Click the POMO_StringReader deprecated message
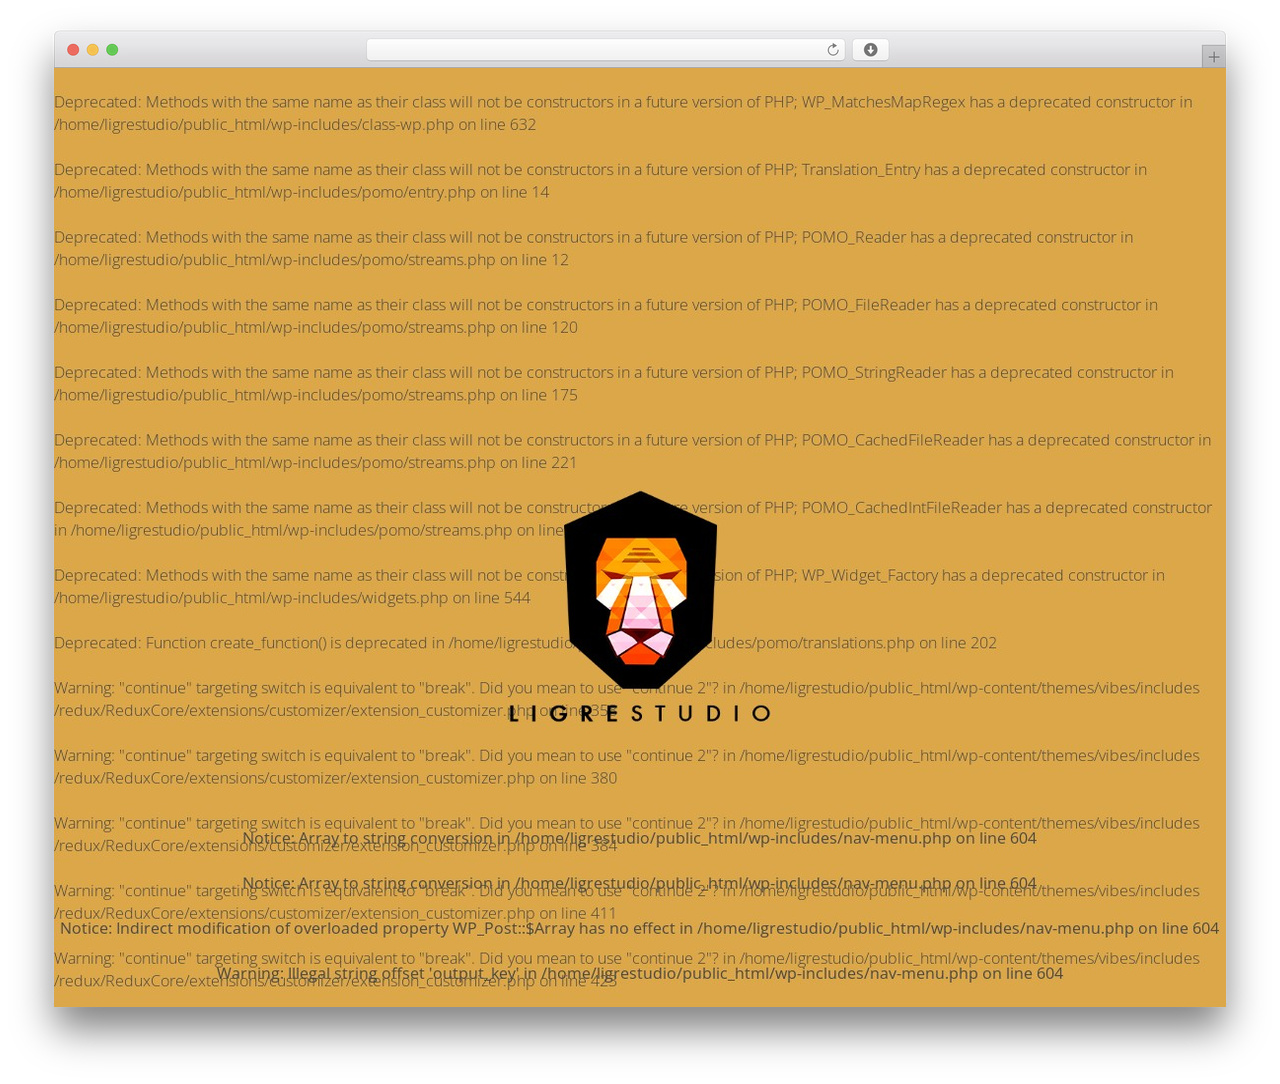1280x1084 pixels. pos(614,383)
